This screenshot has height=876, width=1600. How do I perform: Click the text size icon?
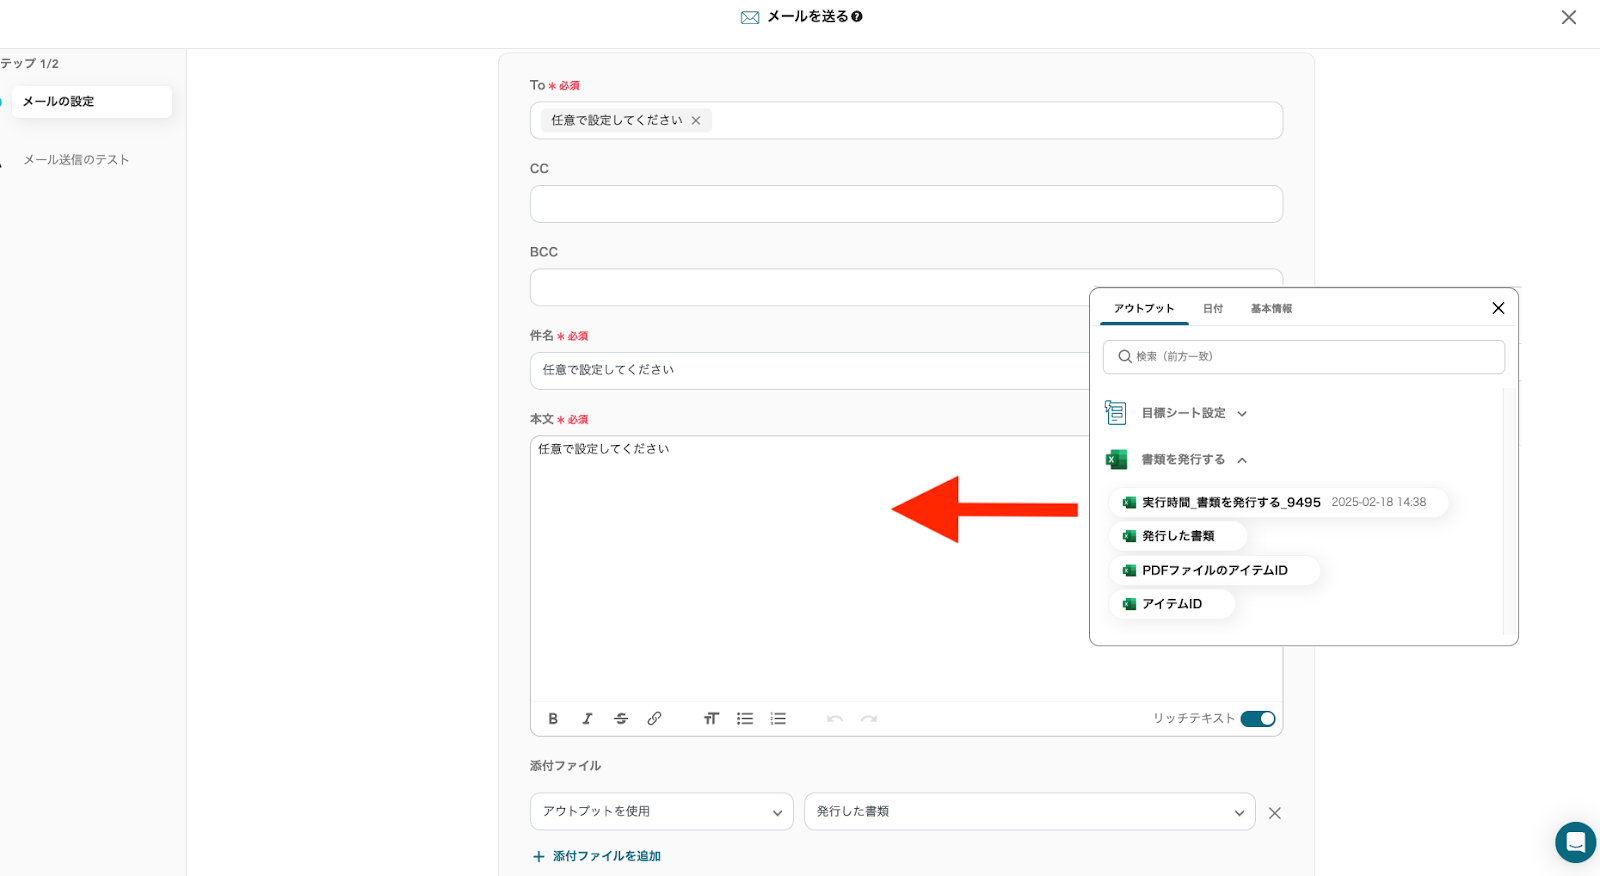711,719
